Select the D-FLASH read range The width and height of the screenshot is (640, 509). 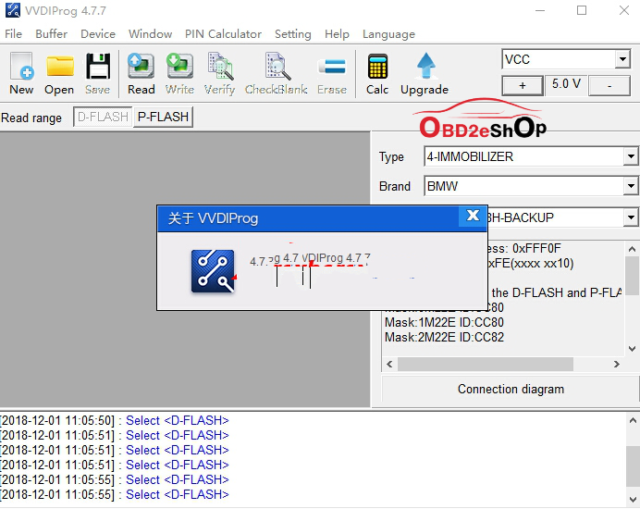103,117
